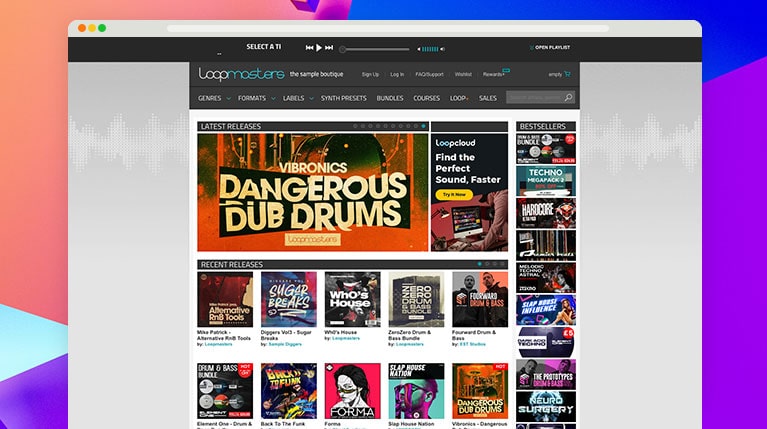
Task: Open the shopping cart icon
Action: coord(568,74)
